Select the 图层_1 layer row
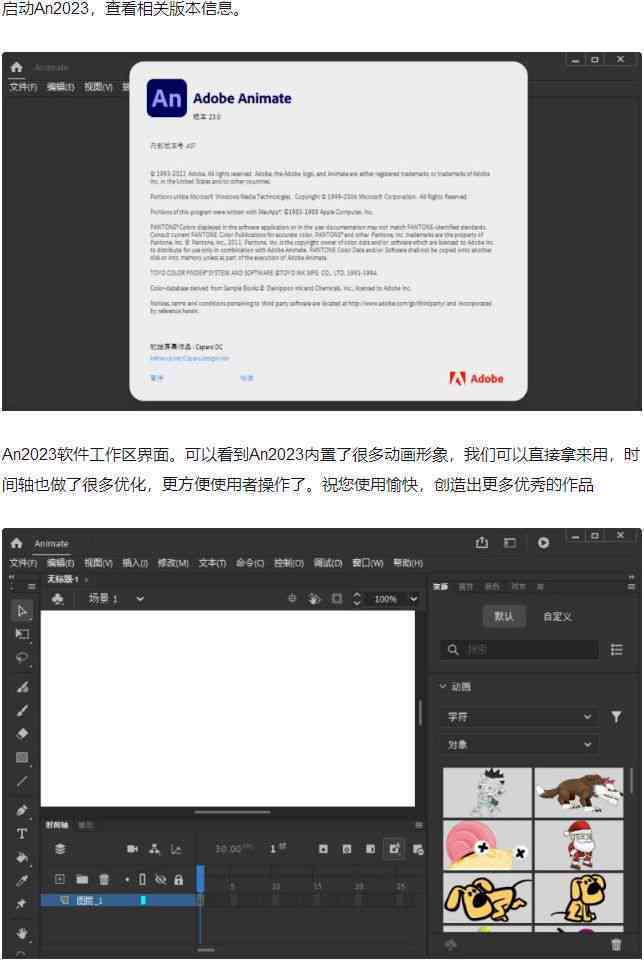644x961 pixels. click(x=119, y=900)
